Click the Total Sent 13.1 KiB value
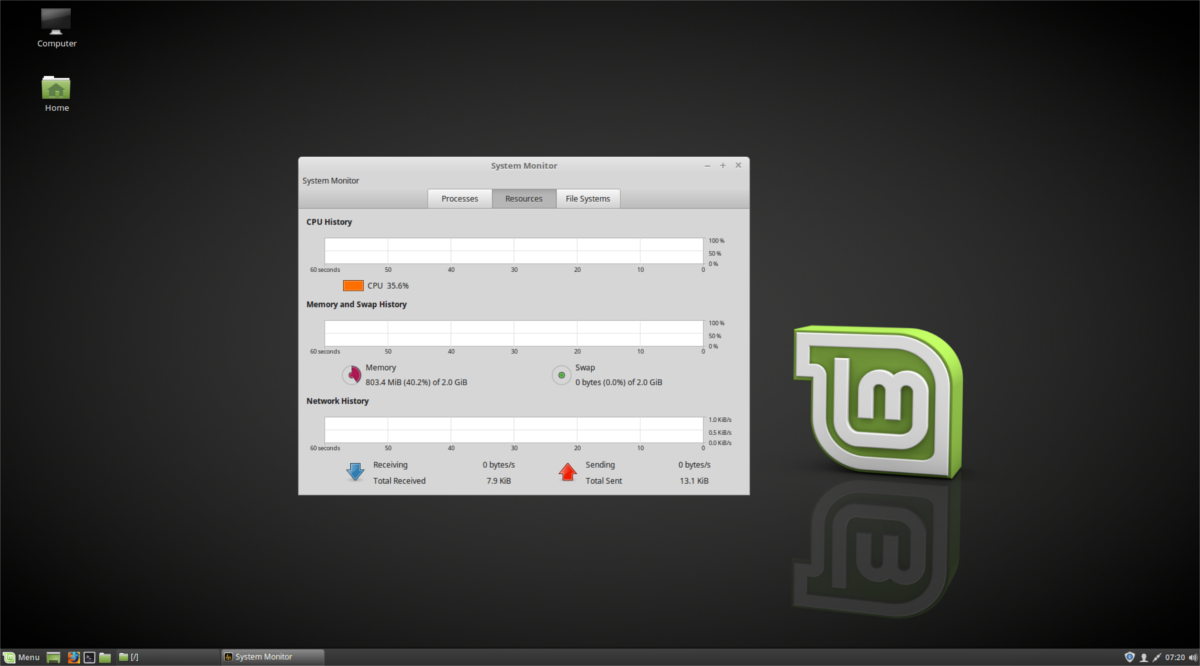Viewport: 1200px width, 666px height. click(x=694, y=481)
